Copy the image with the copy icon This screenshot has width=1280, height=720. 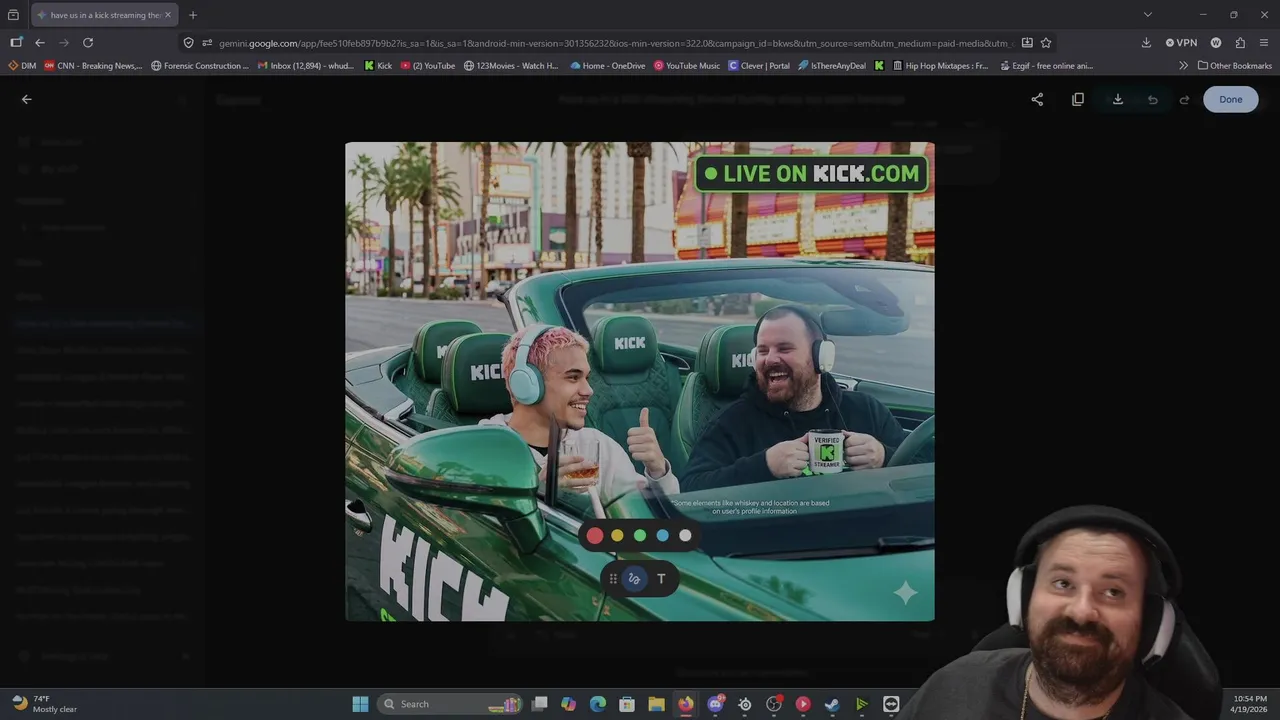(x=1078, y=99)
